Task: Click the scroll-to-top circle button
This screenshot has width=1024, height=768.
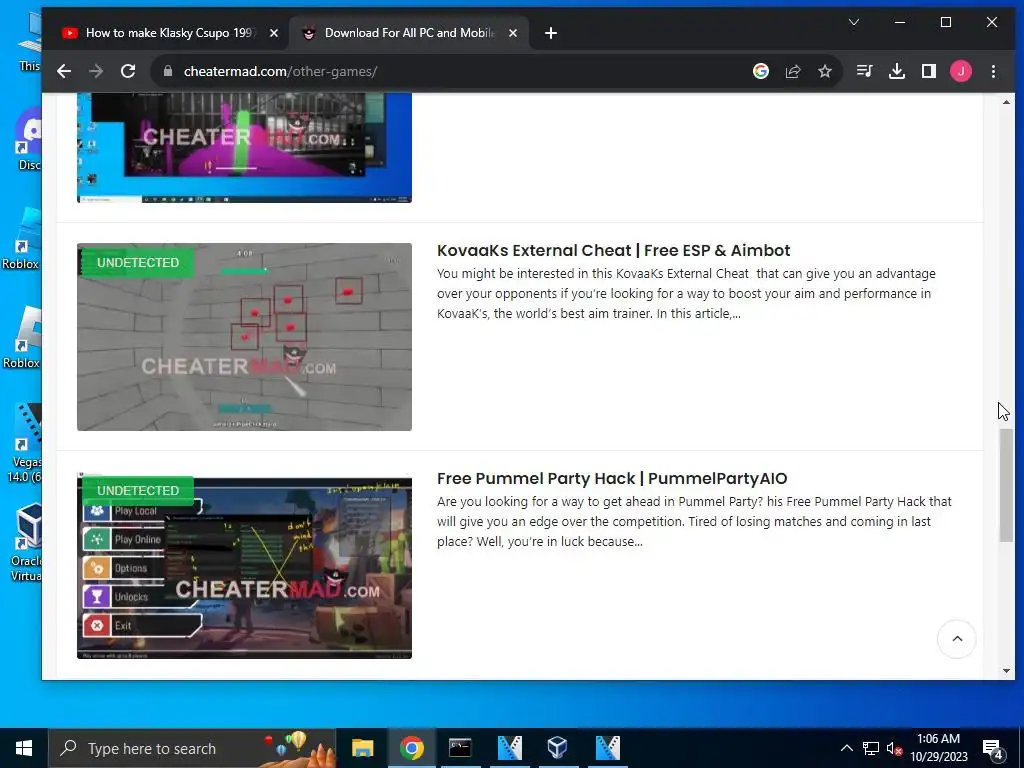Action: tap(957, 639)
